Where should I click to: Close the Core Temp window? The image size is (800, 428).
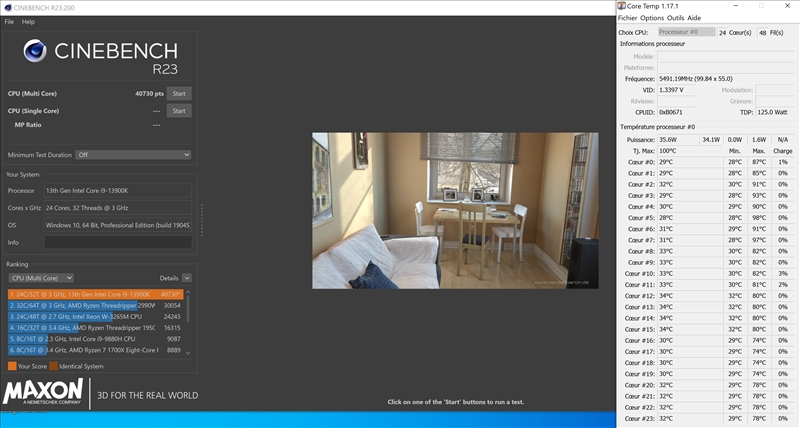tap(787, 6)
